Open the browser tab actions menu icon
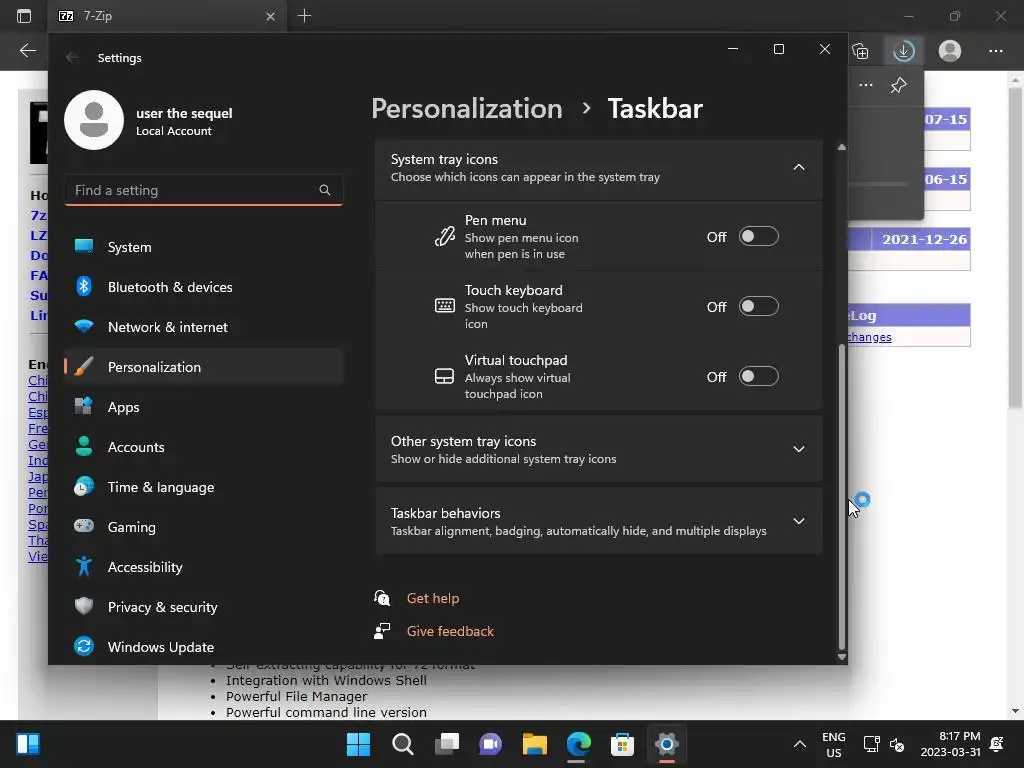The image size is (1024, 768). [24, 16]
